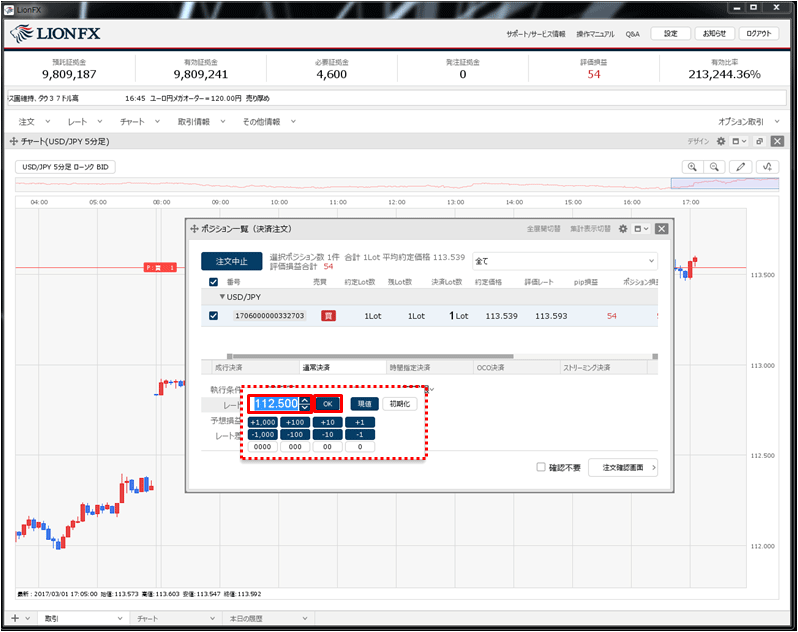
Task: Open Q&A link
Action: [x=633, y=34]
